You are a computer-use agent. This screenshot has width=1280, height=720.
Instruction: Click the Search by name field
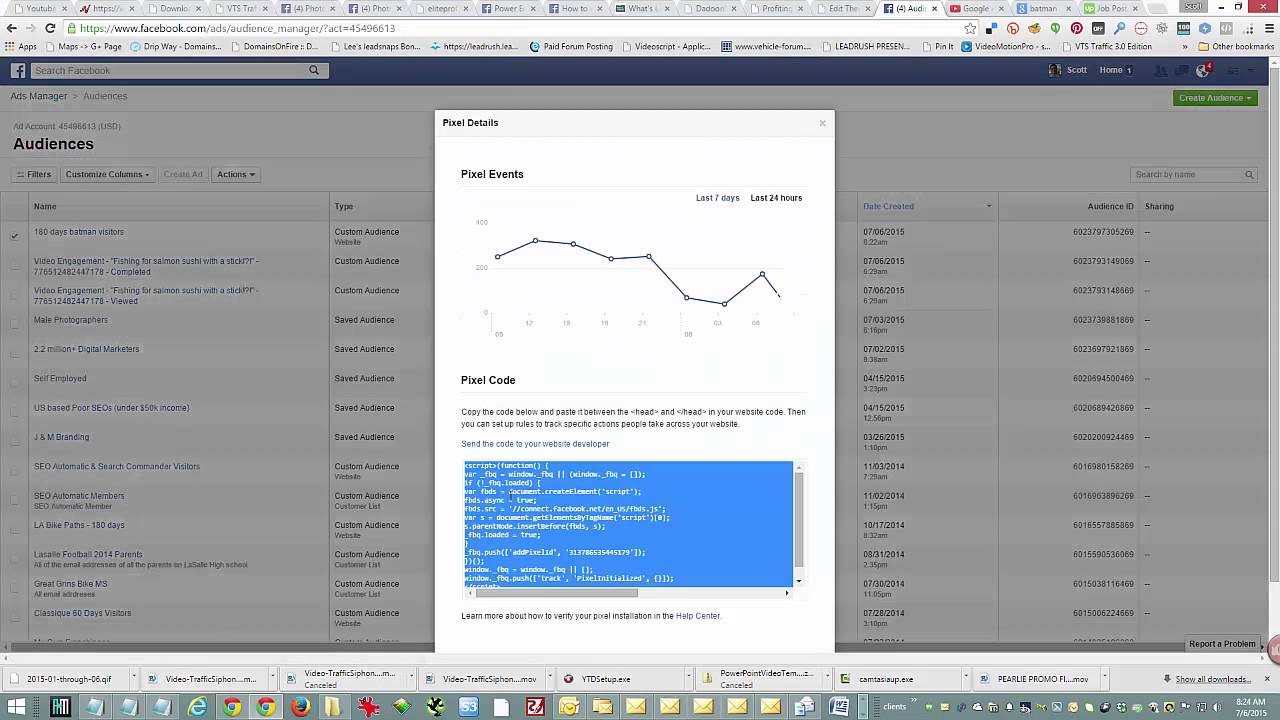(x=1187, y=174)
